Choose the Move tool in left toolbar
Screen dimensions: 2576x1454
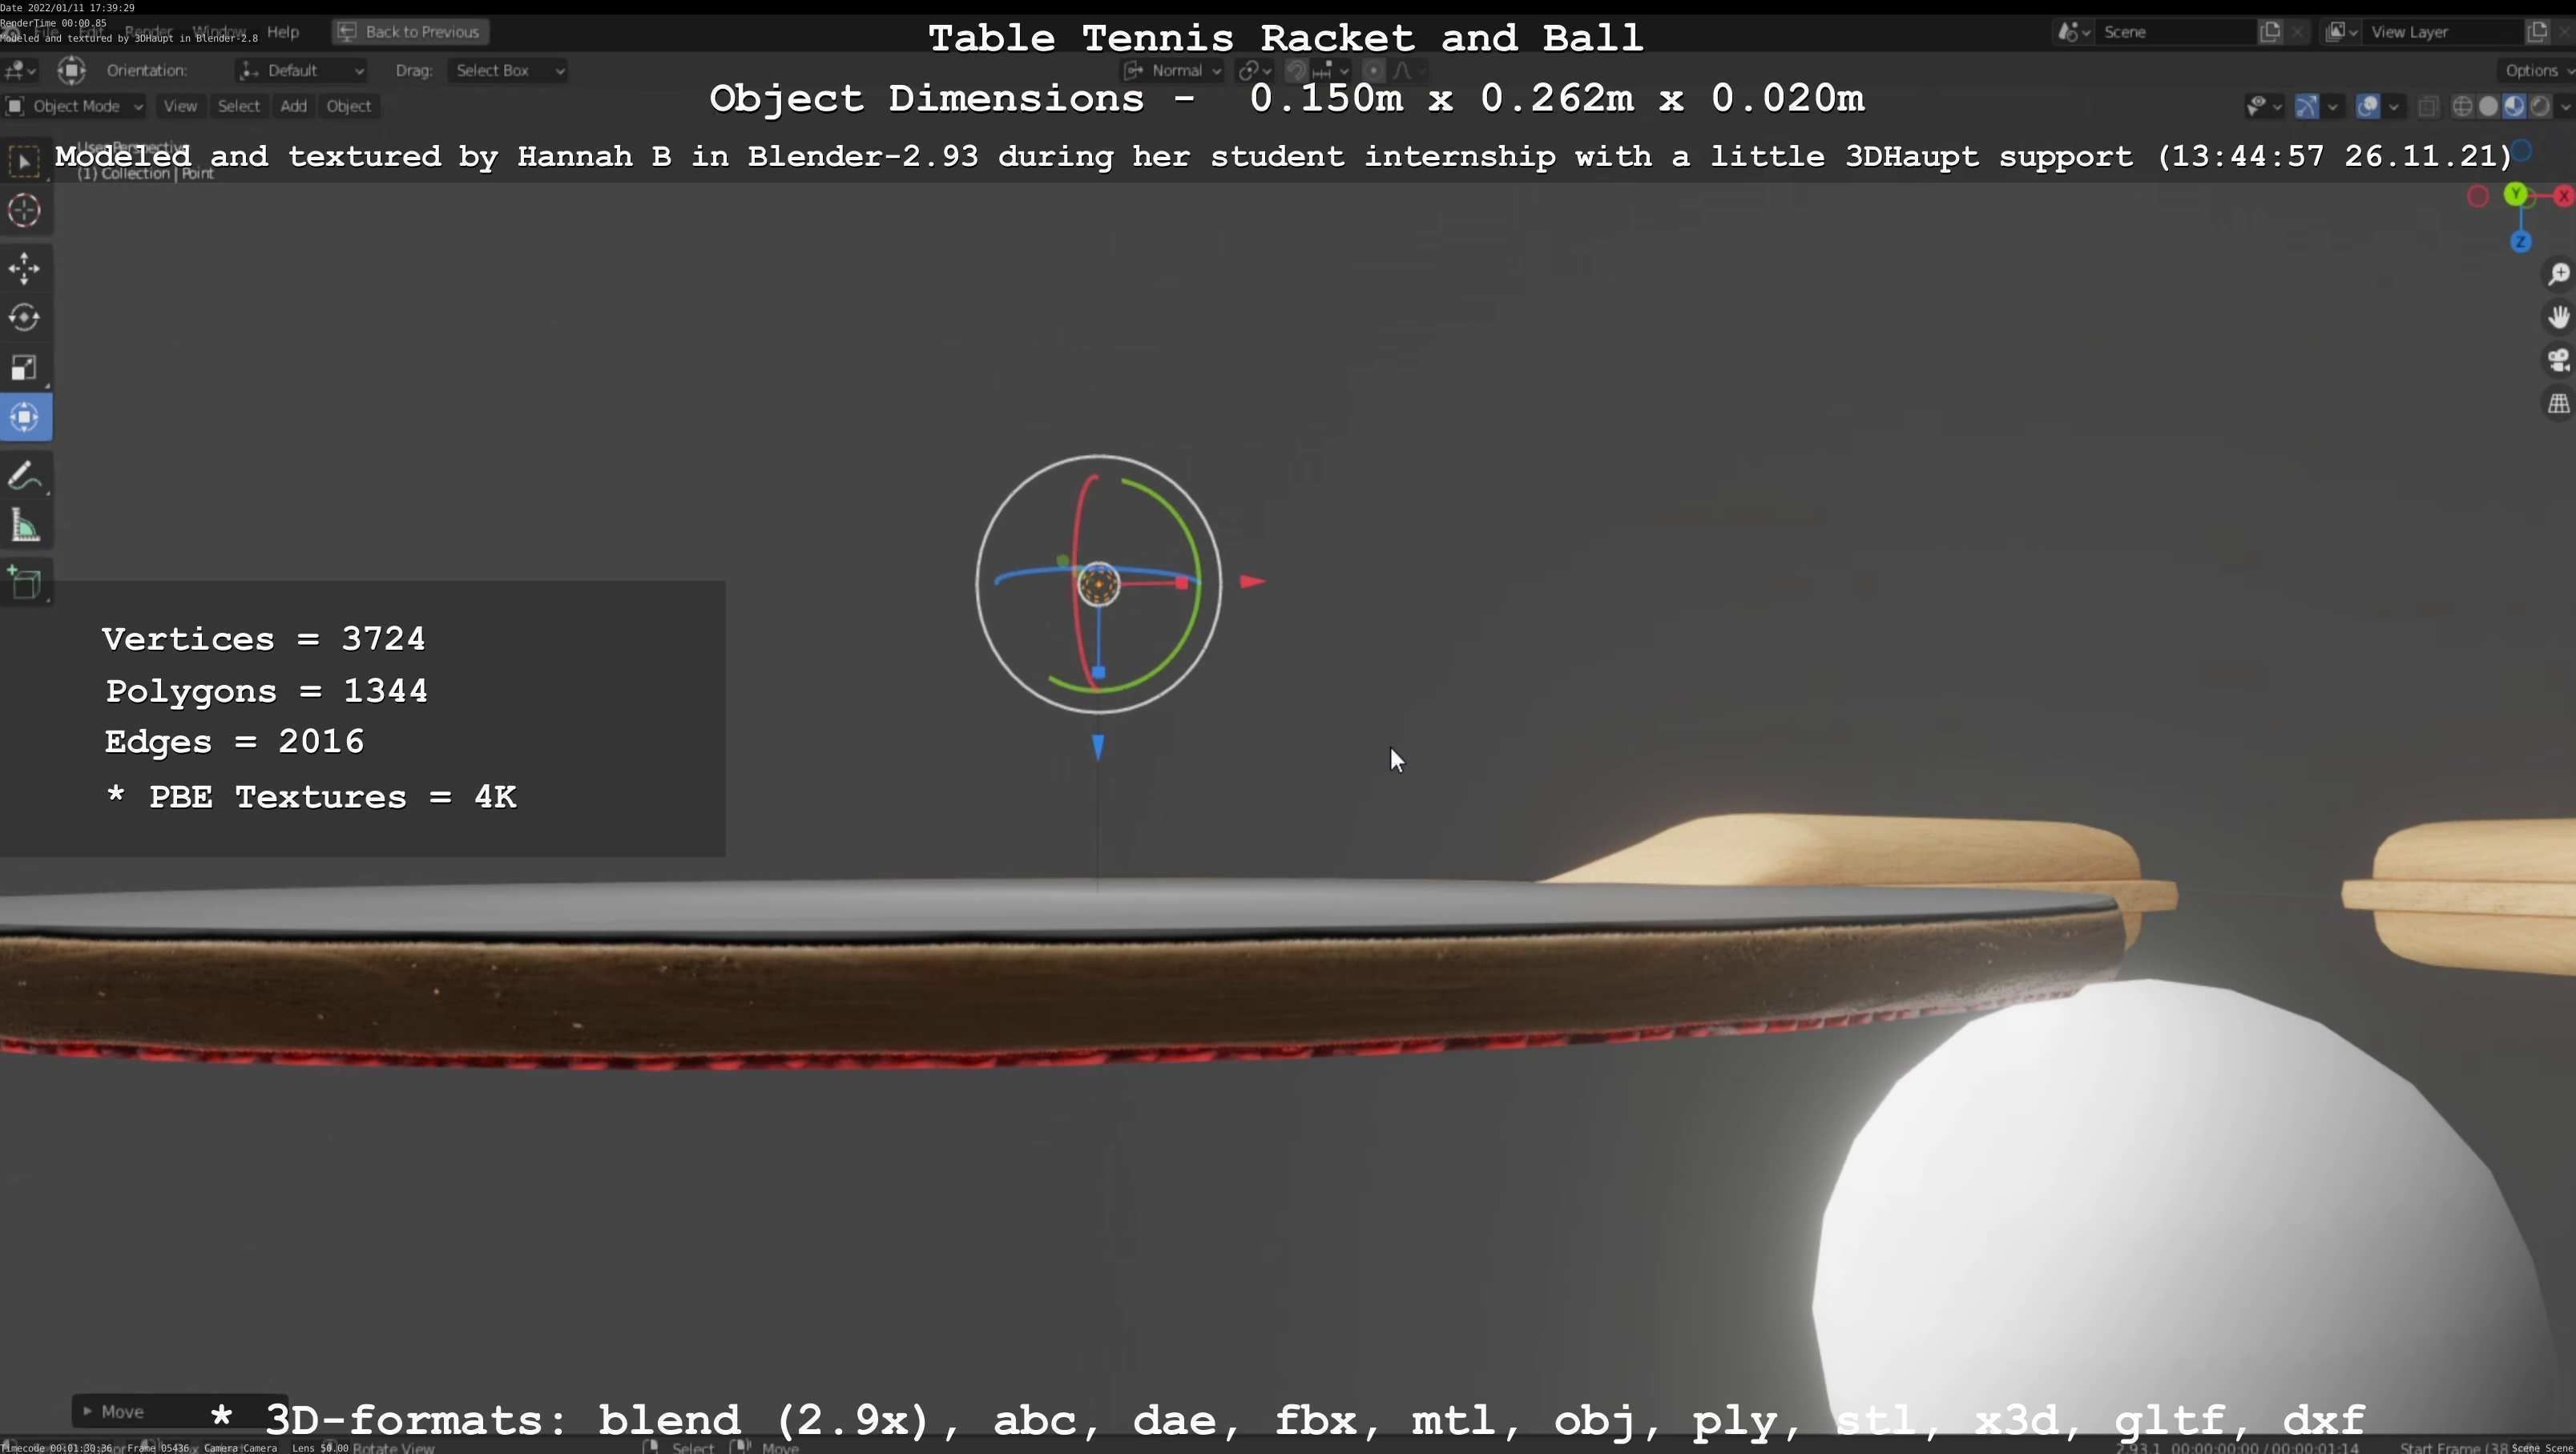[25, 268]
